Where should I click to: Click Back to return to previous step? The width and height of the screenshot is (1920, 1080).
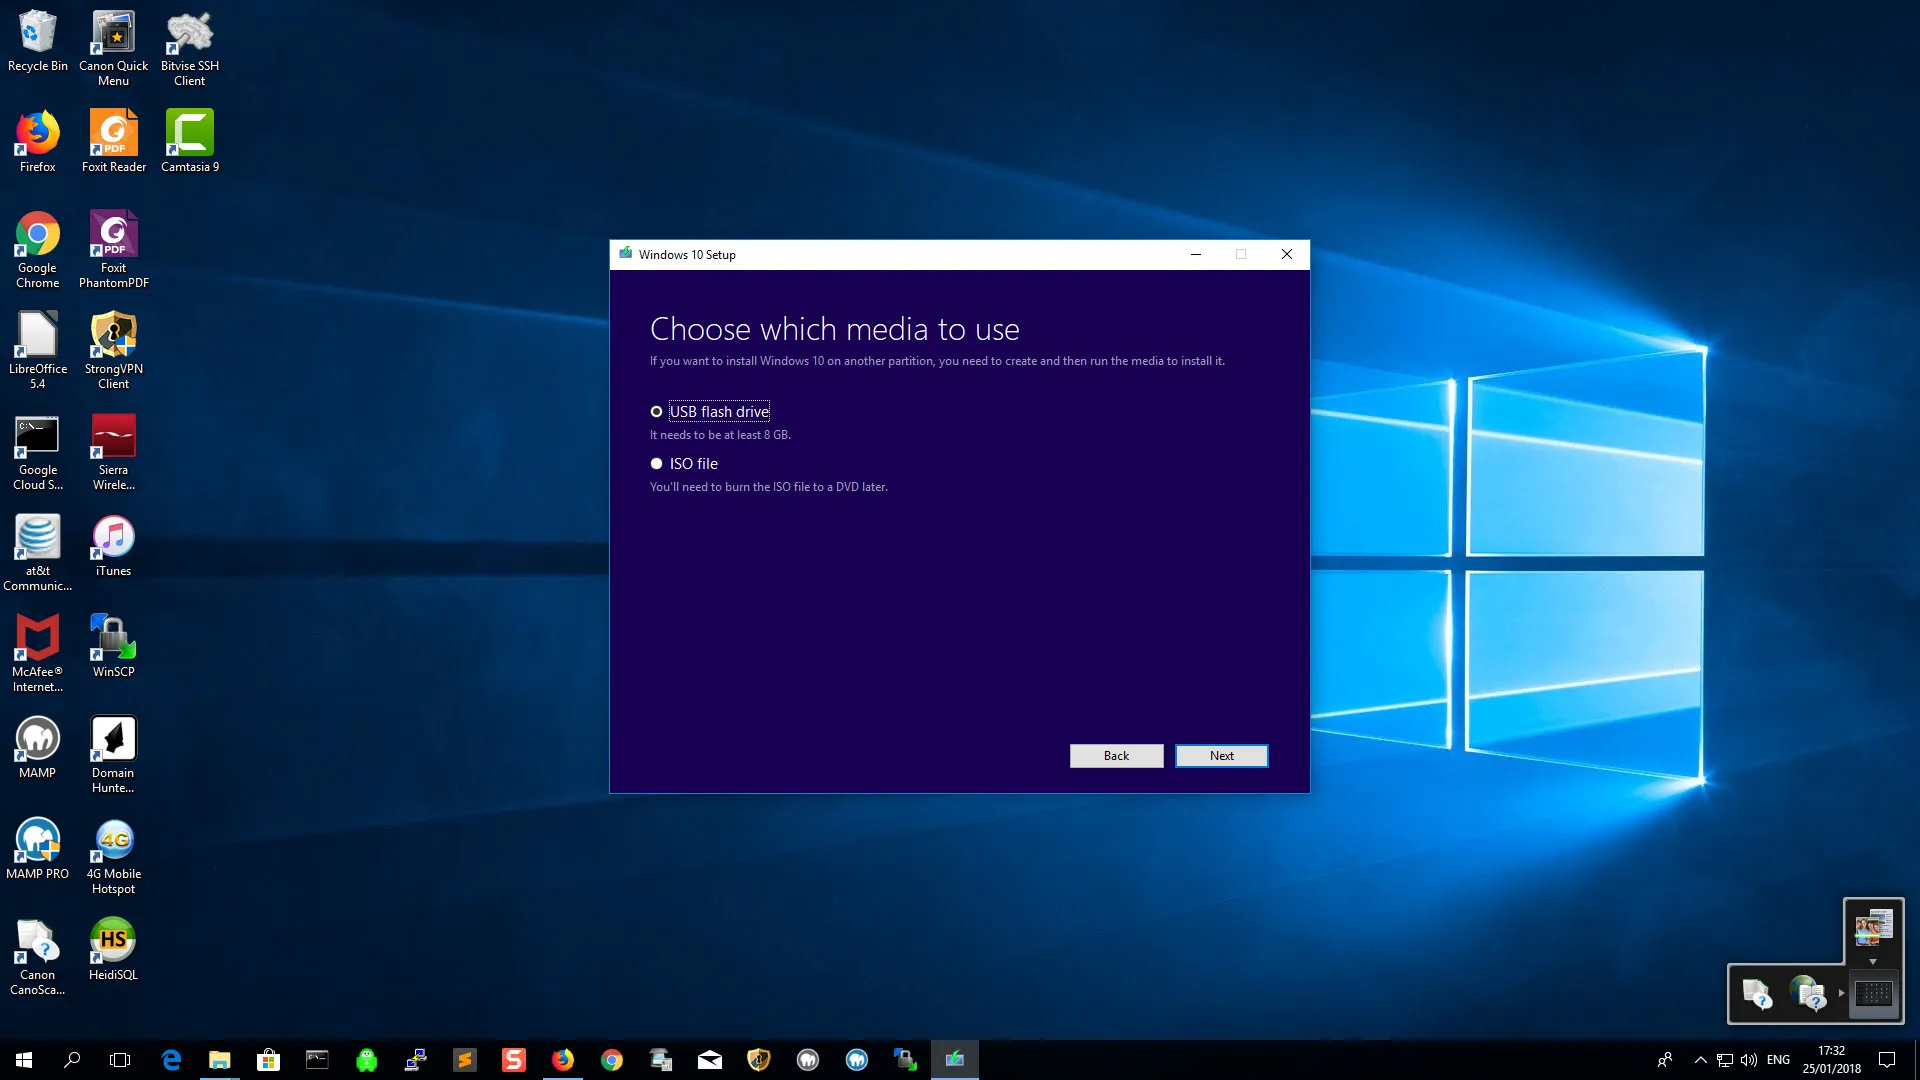pyautogui.click(x=1116, y=756)
